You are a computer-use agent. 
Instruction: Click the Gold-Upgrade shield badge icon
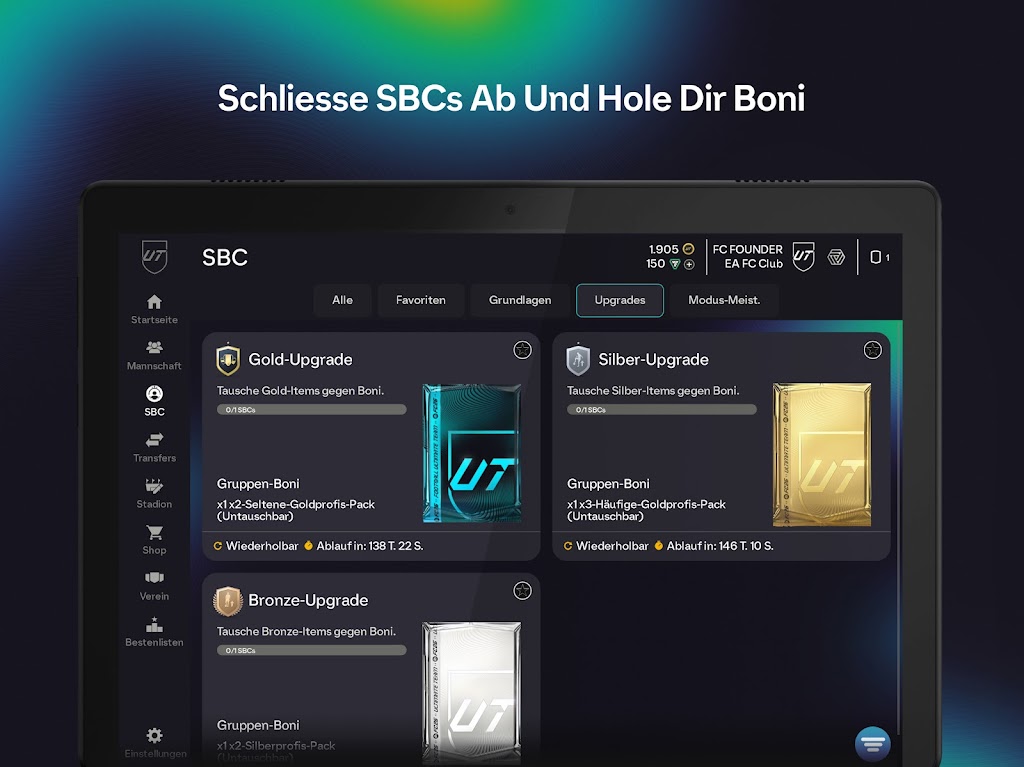[x=228, y=359]
